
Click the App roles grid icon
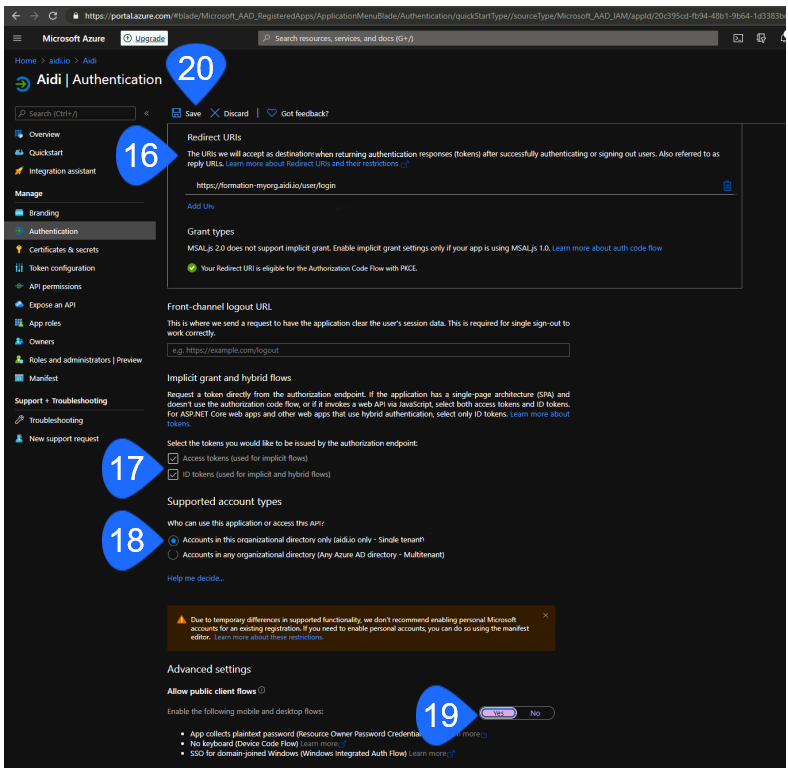pos(19,323)
